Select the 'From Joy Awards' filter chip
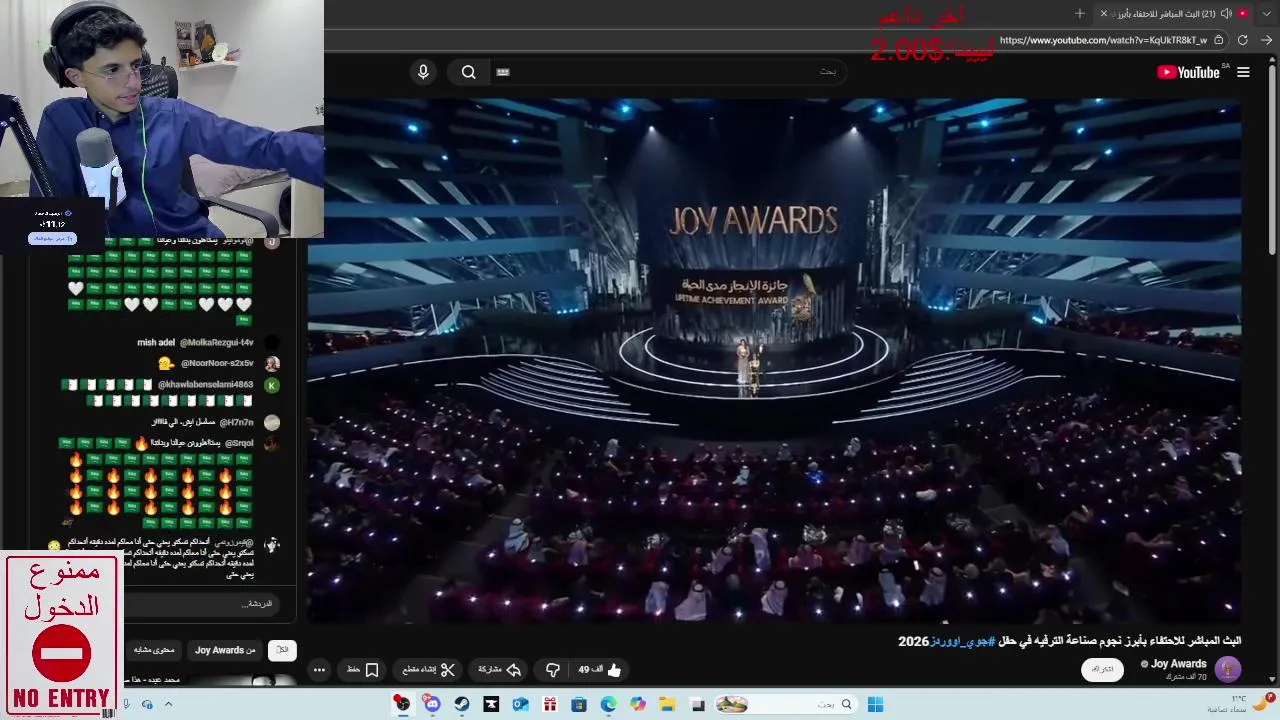1280x720 pixels. tap(225, 650)
